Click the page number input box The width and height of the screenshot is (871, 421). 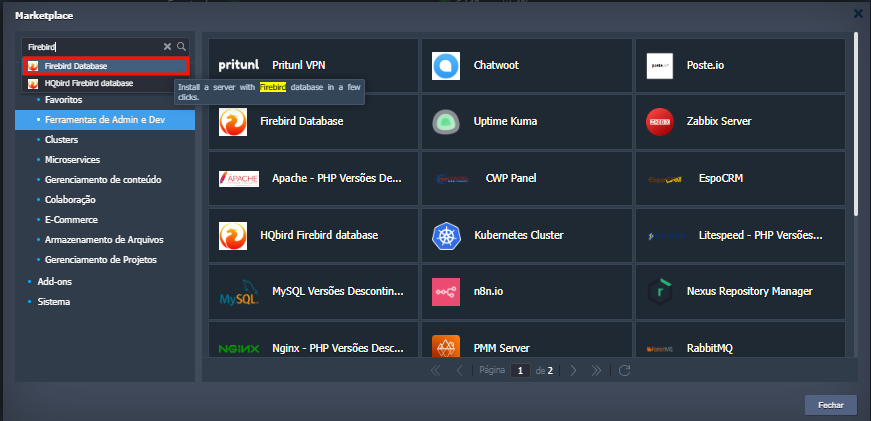[520, 370]
